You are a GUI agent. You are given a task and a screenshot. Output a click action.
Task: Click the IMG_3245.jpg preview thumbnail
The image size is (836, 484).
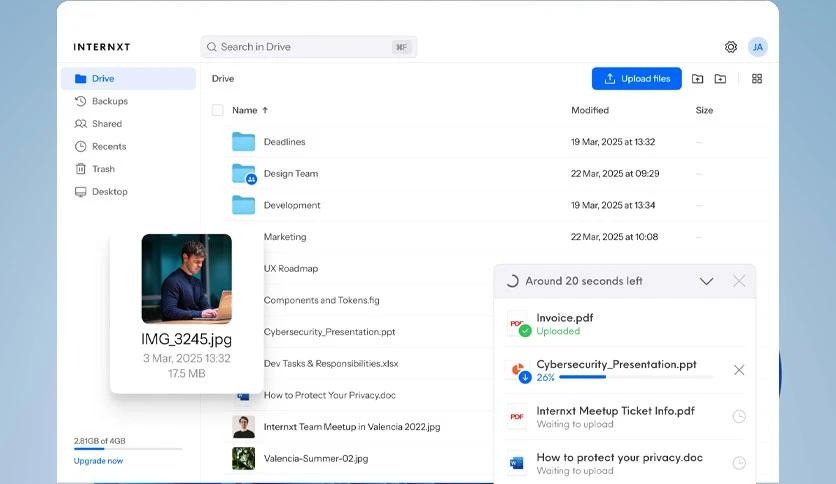tap(187, 279)
